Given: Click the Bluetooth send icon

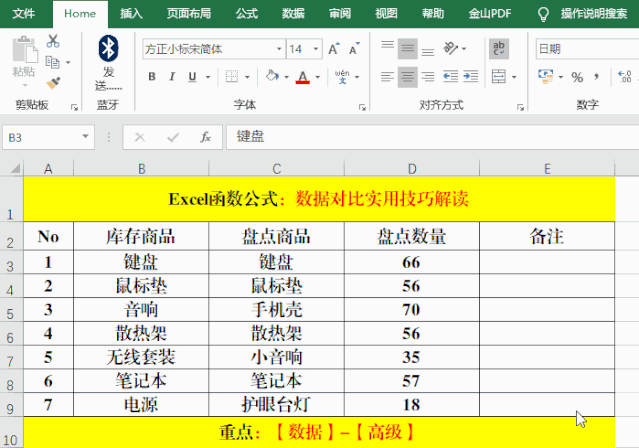Looking at the screenshot, I should [107, 48].
